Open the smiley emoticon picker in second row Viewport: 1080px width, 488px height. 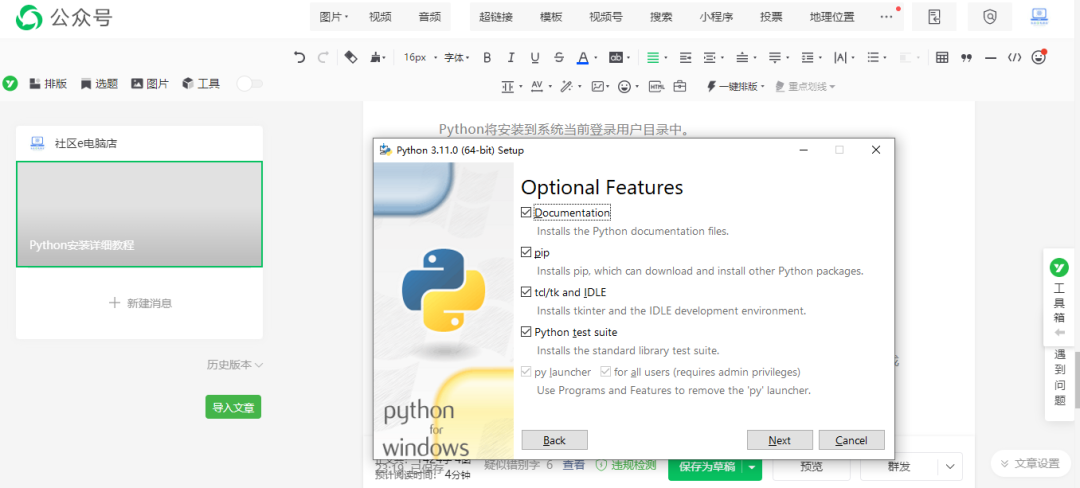click(x=625, y=86)
